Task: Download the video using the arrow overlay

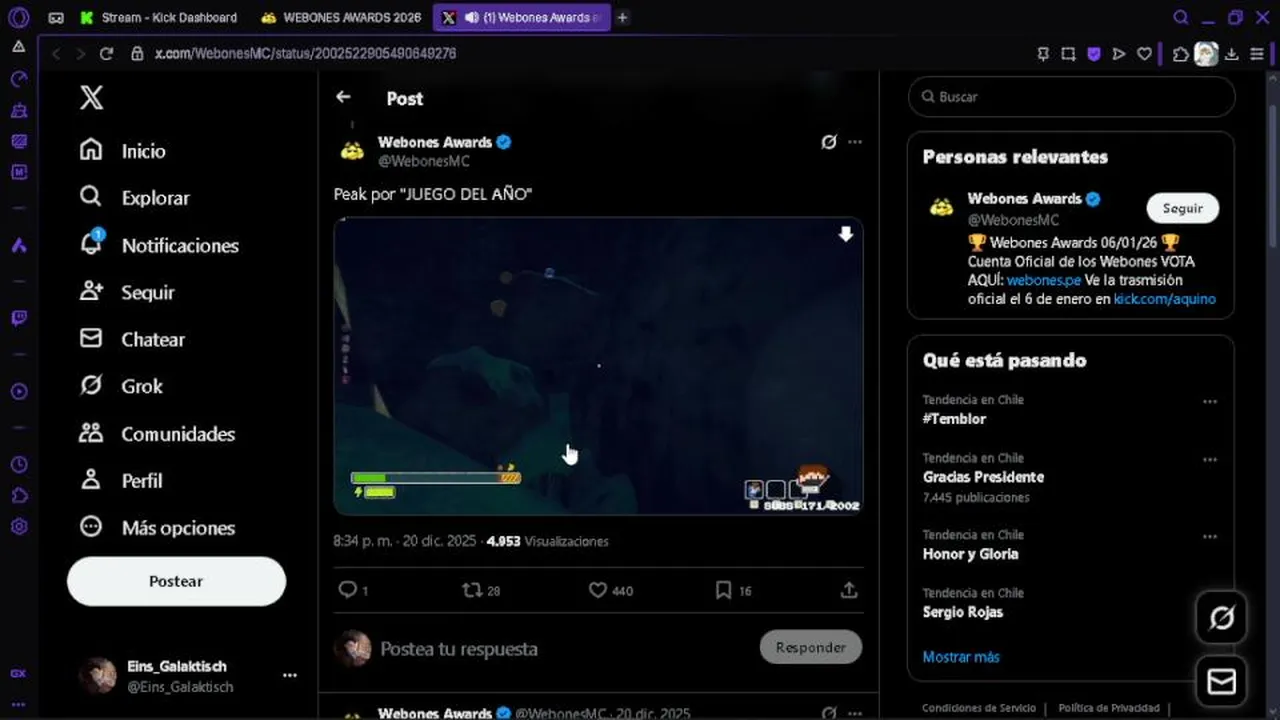Action: pos(846,234)
